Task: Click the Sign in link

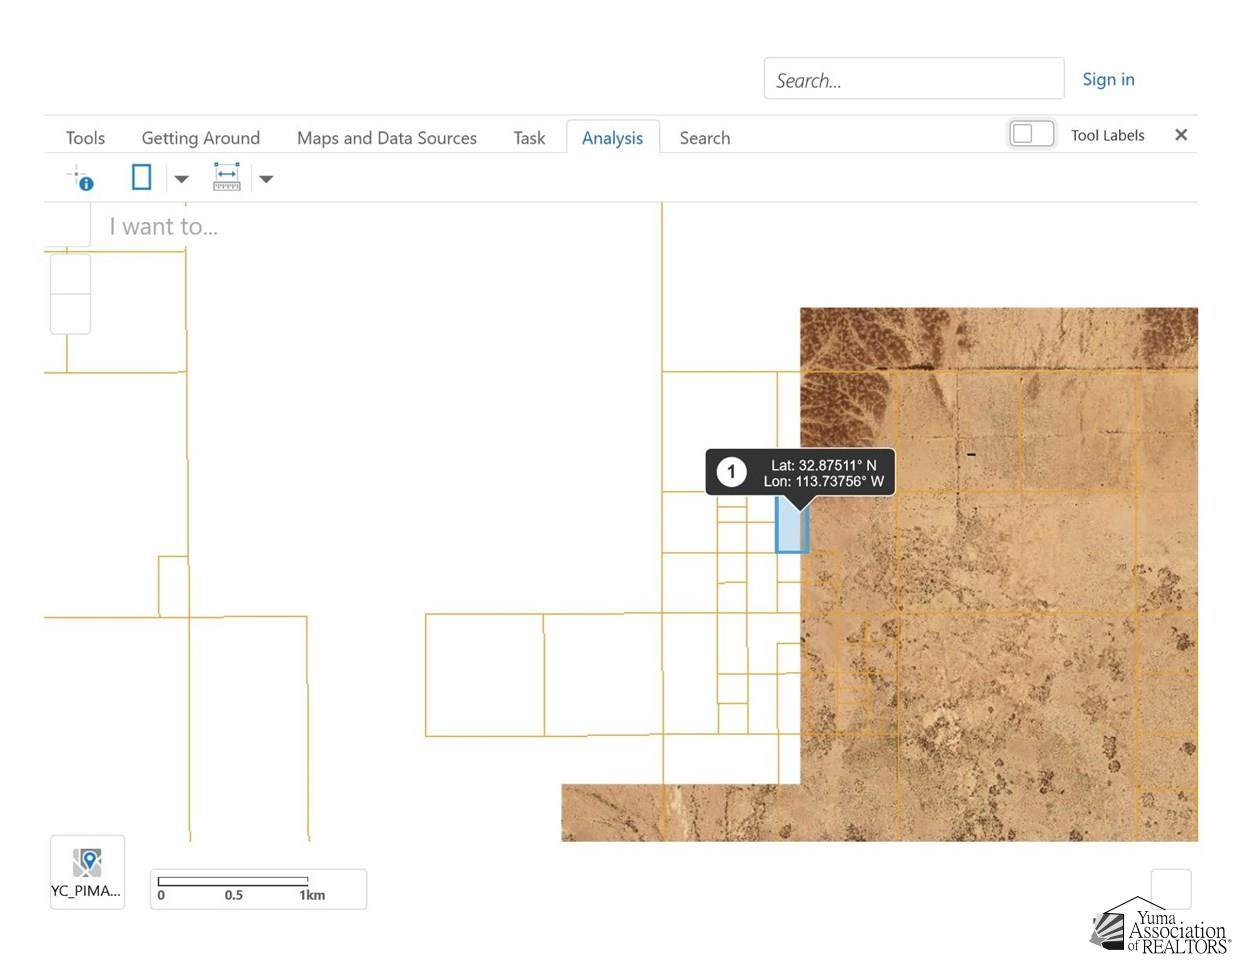Action: (1108, 79)
